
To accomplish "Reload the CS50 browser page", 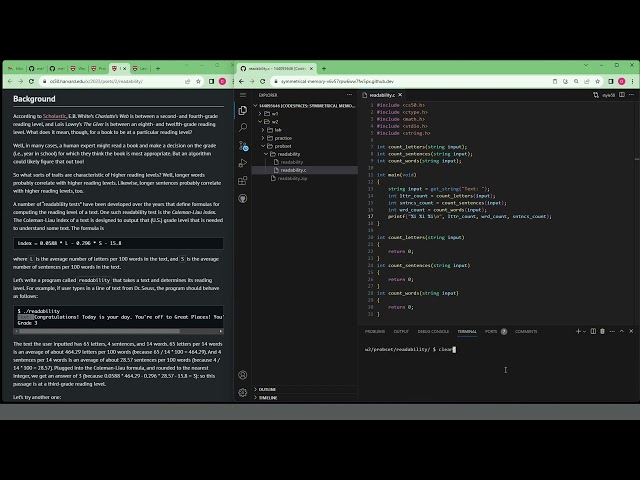I will (31, 81).
